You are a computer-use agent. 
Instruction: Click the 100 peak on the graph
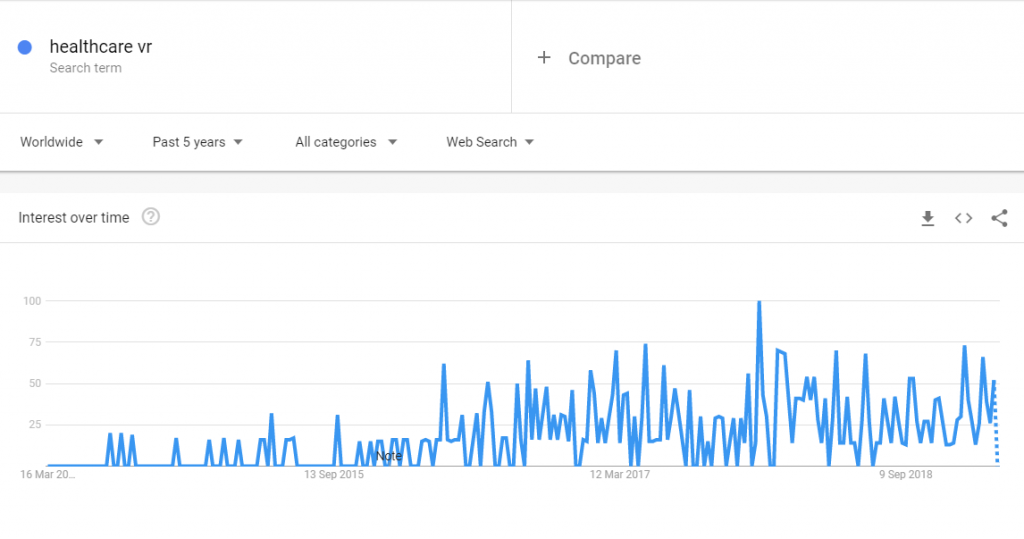click(x=759, y=302)
